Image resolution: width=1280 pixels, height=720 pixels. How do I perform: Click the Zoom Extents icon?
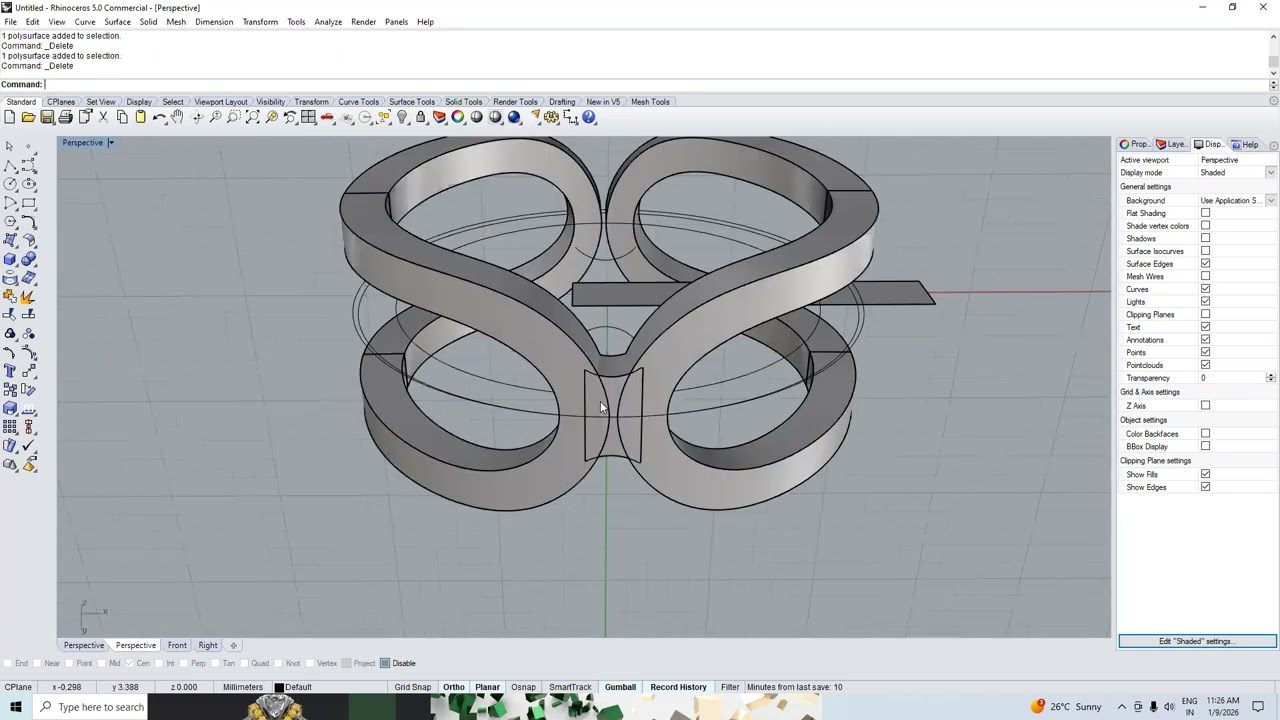click(253, 118)
